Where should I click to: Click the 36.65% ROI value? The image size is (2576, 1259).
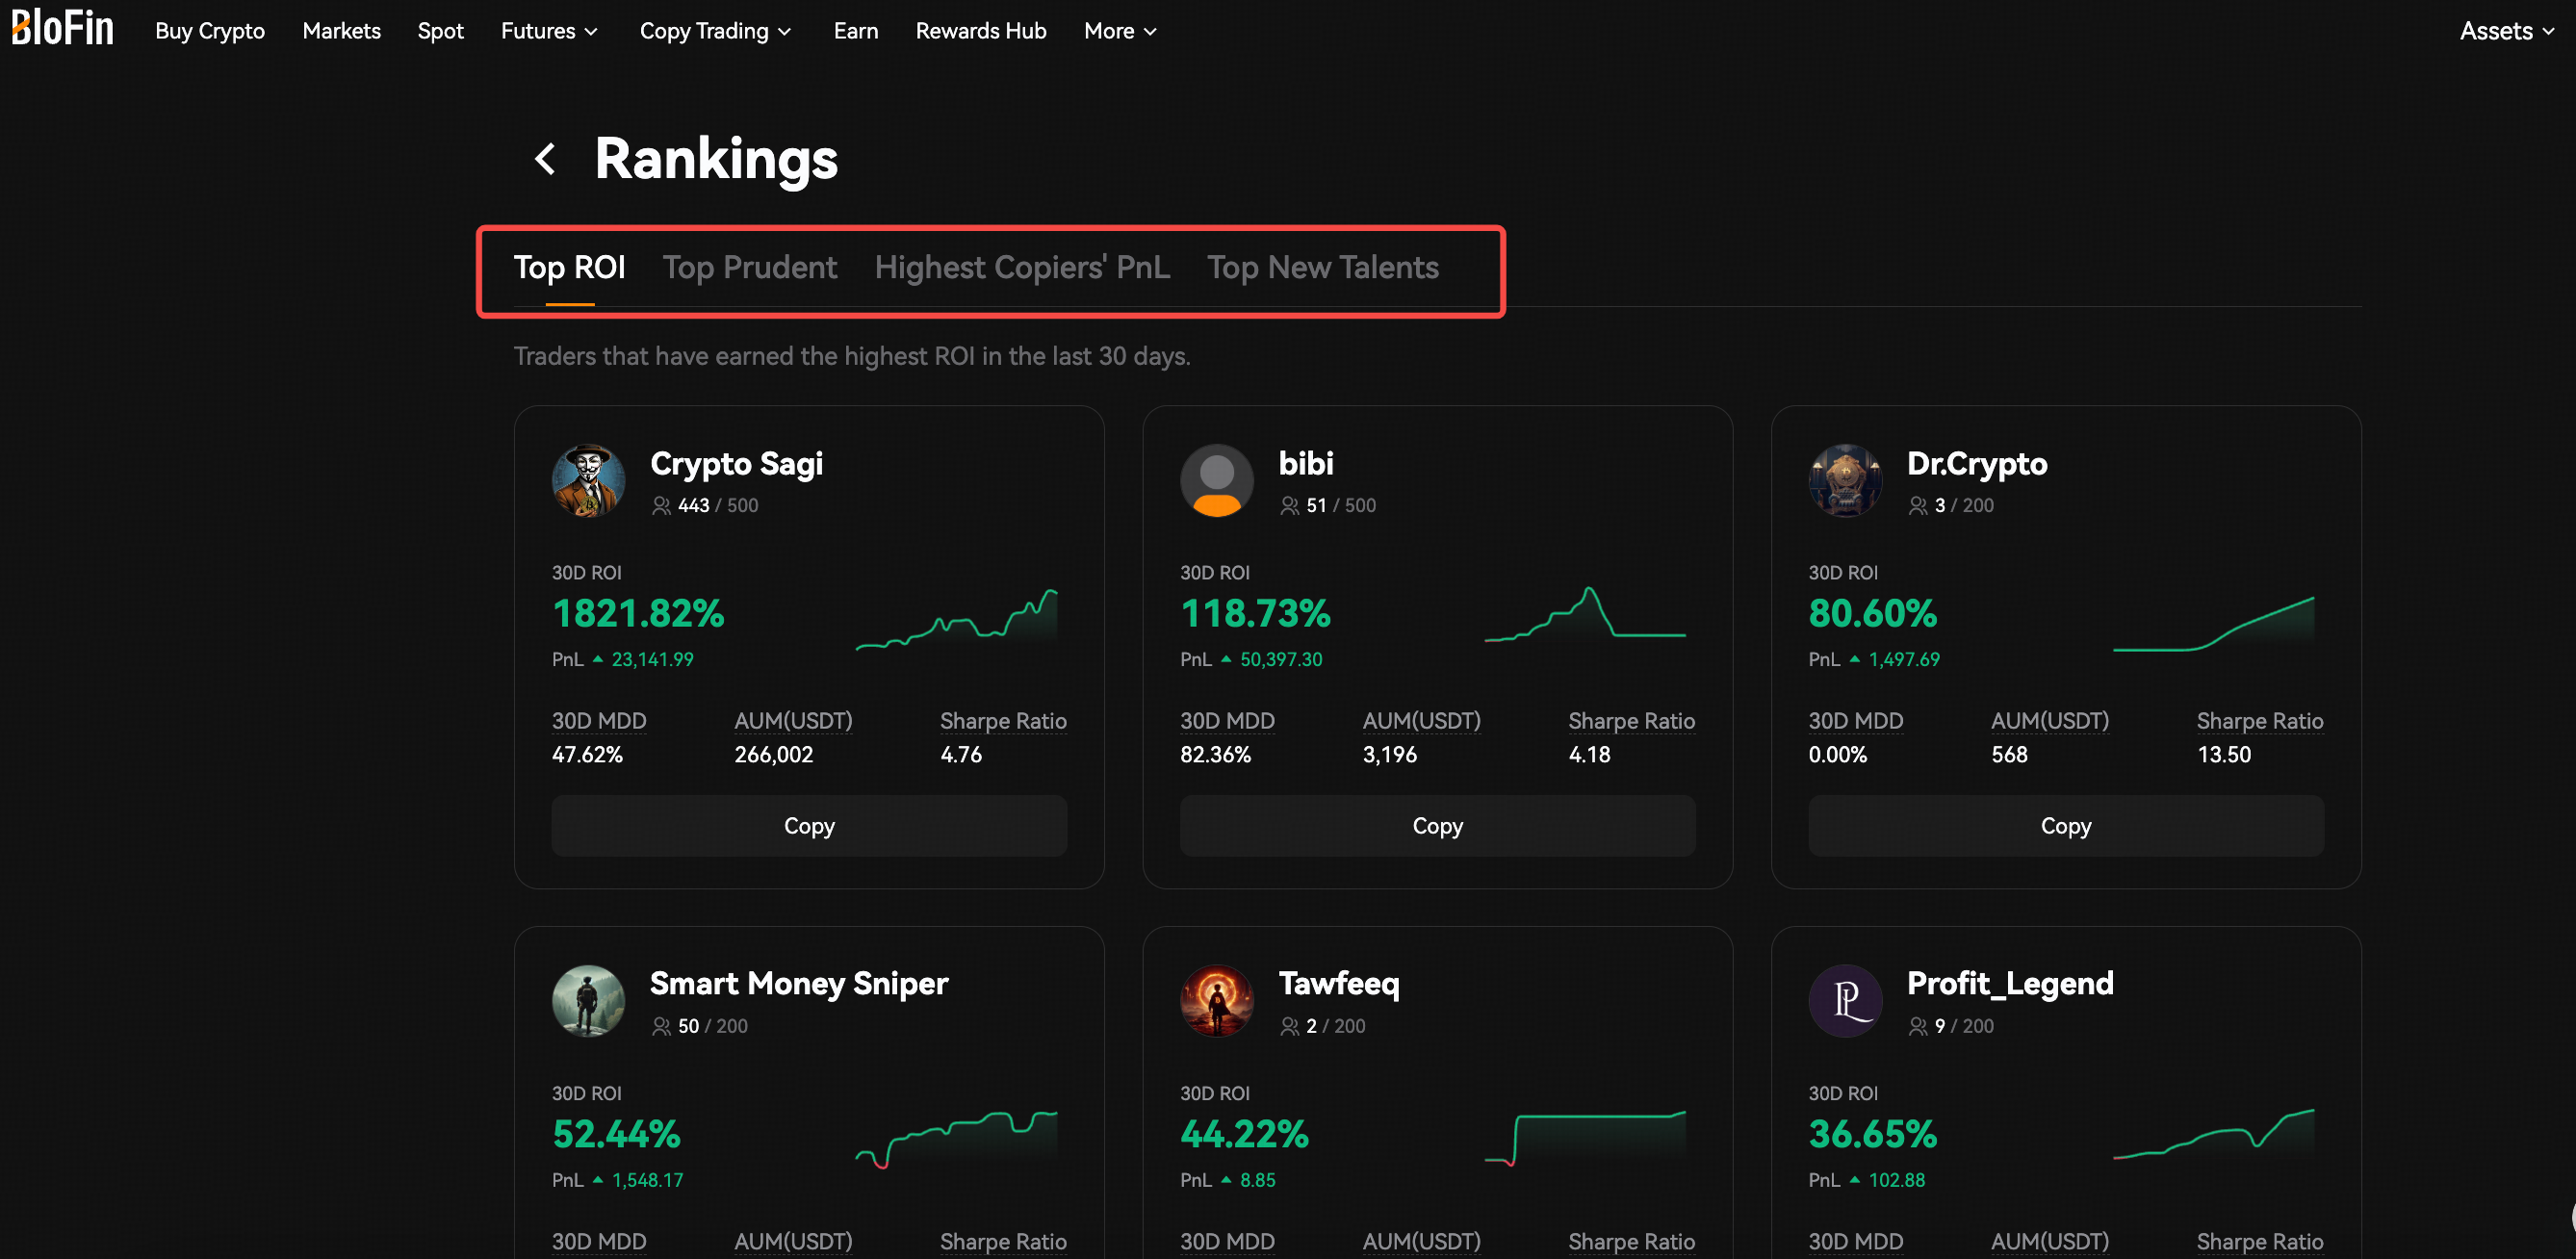(x=1872, y=1134)
